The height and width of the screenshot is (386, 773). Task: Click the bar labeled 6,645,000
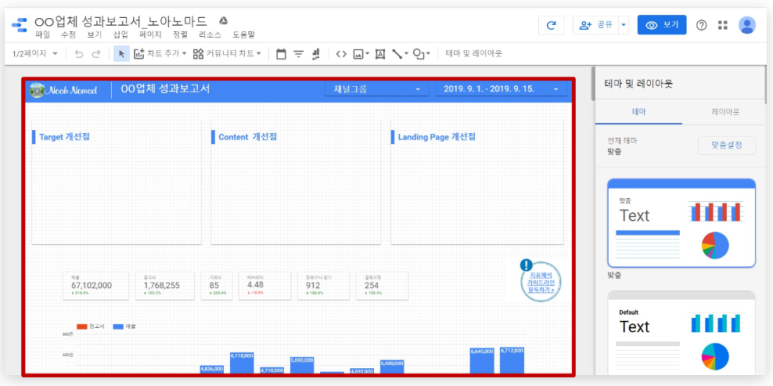(x=482, y=360)
